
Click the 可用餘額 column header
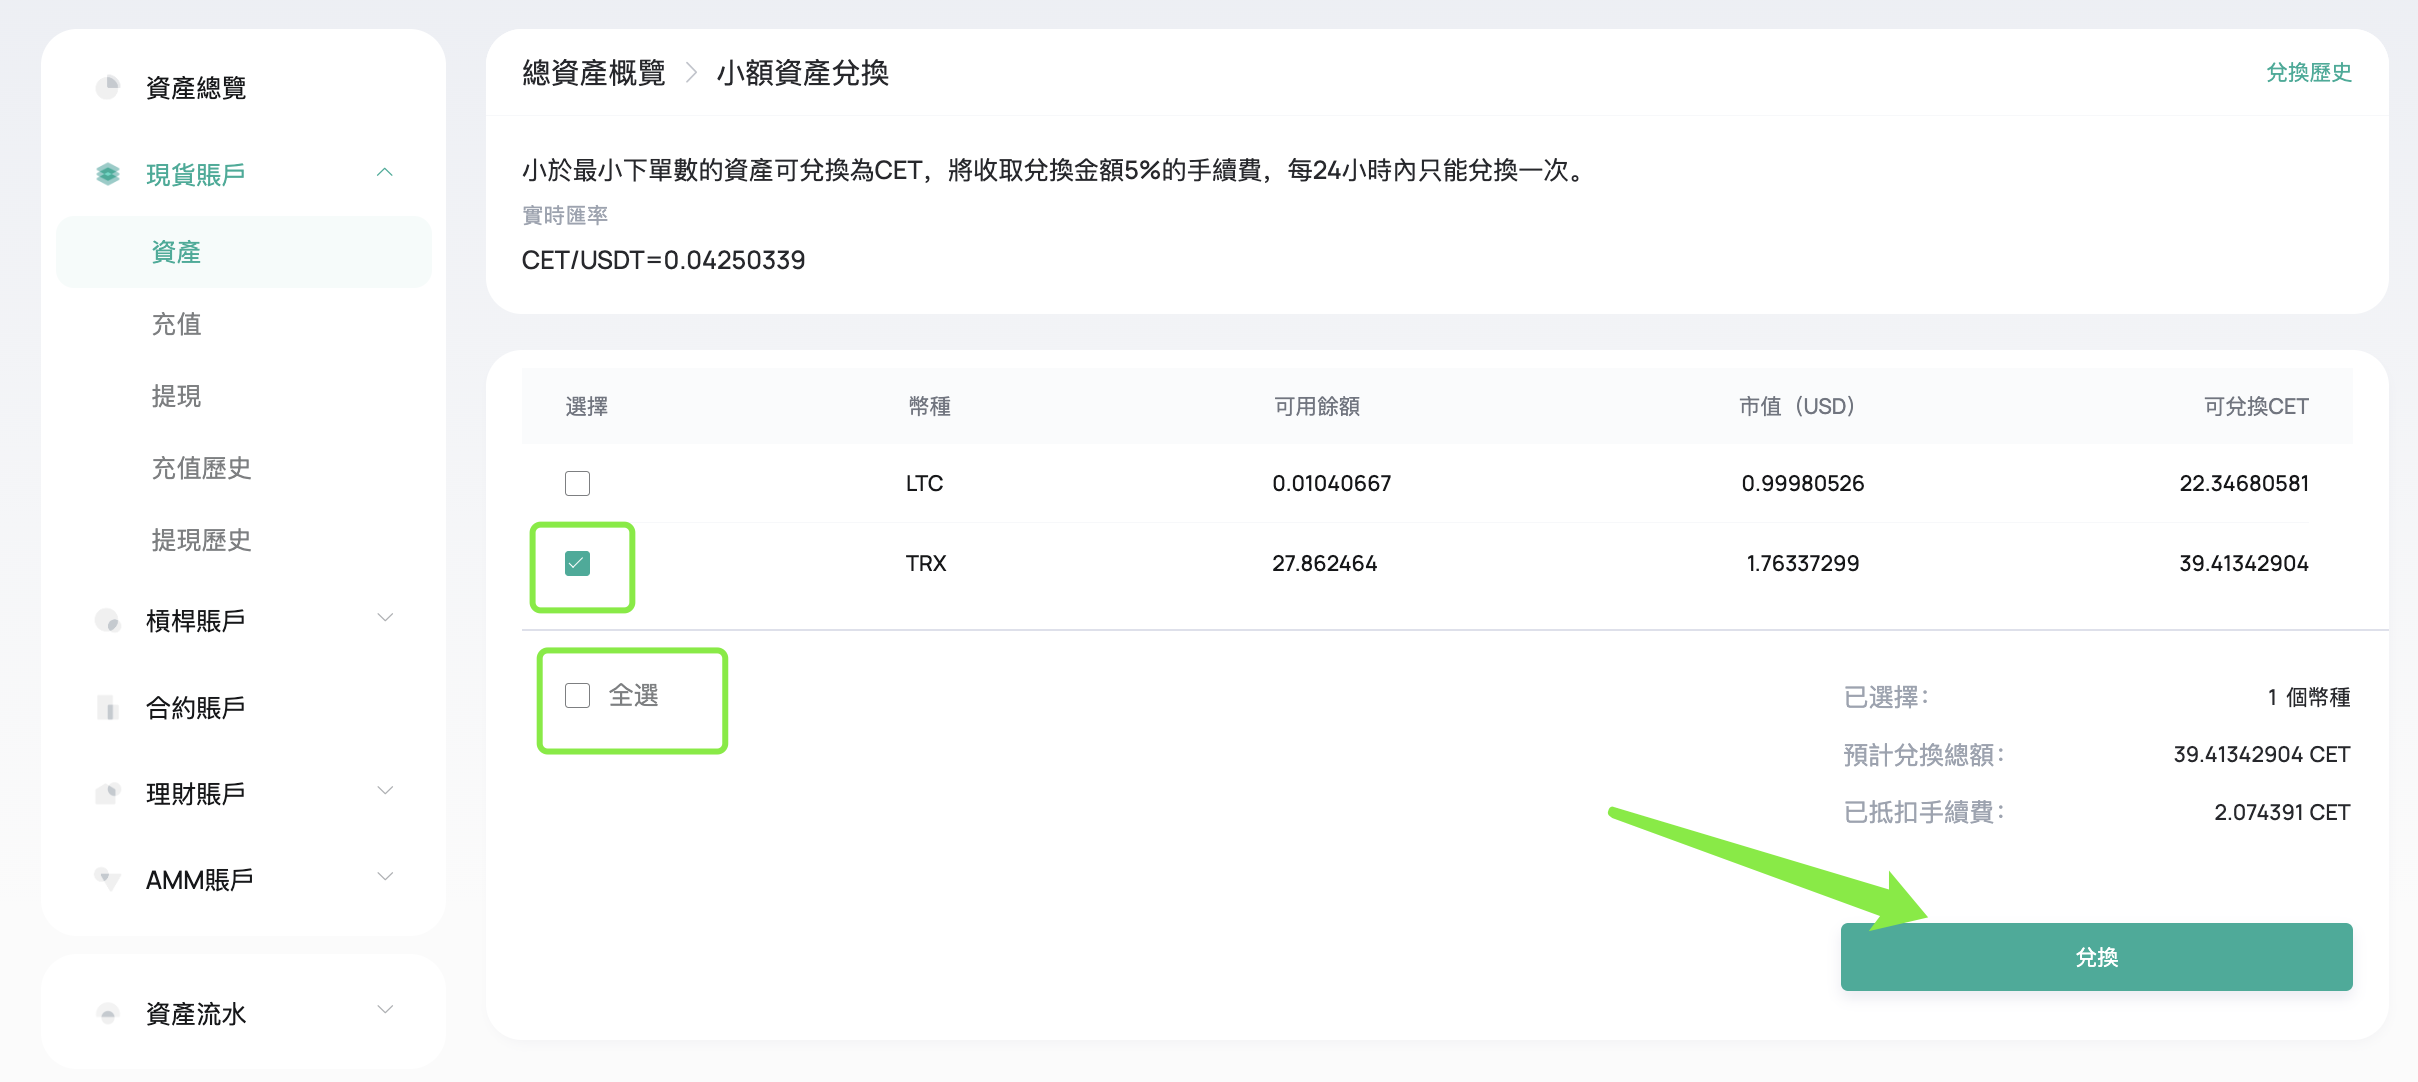[x=1316, y=406]
